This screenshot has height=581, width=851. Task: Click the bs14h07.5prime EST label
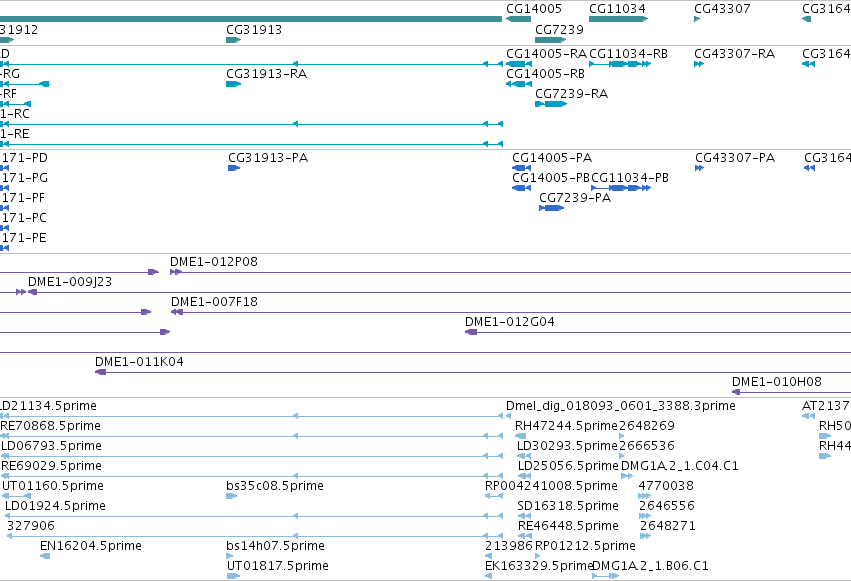(275, 546)
